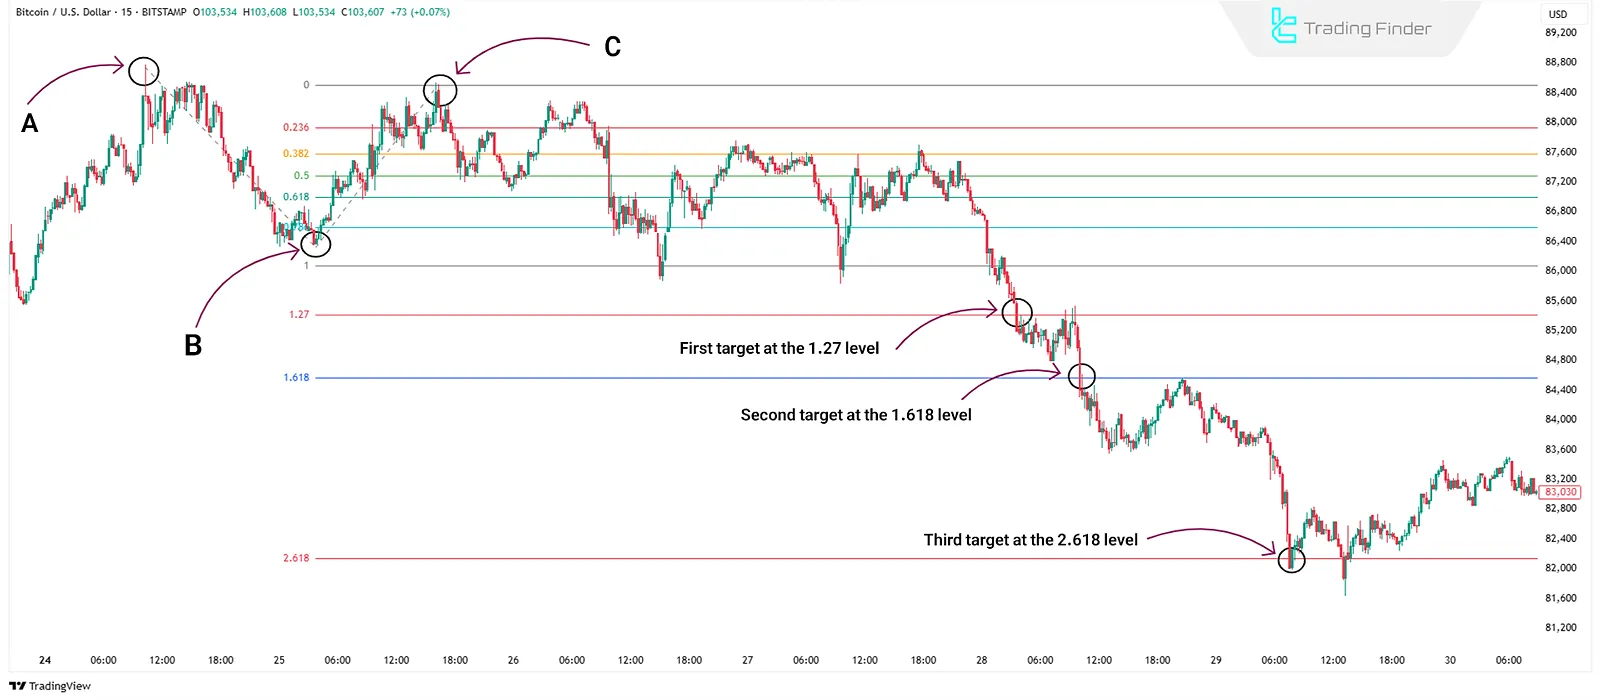Screen dimensions: 1600x700
Task: Select the low value L103,534
Action: [x=314, y=12]
